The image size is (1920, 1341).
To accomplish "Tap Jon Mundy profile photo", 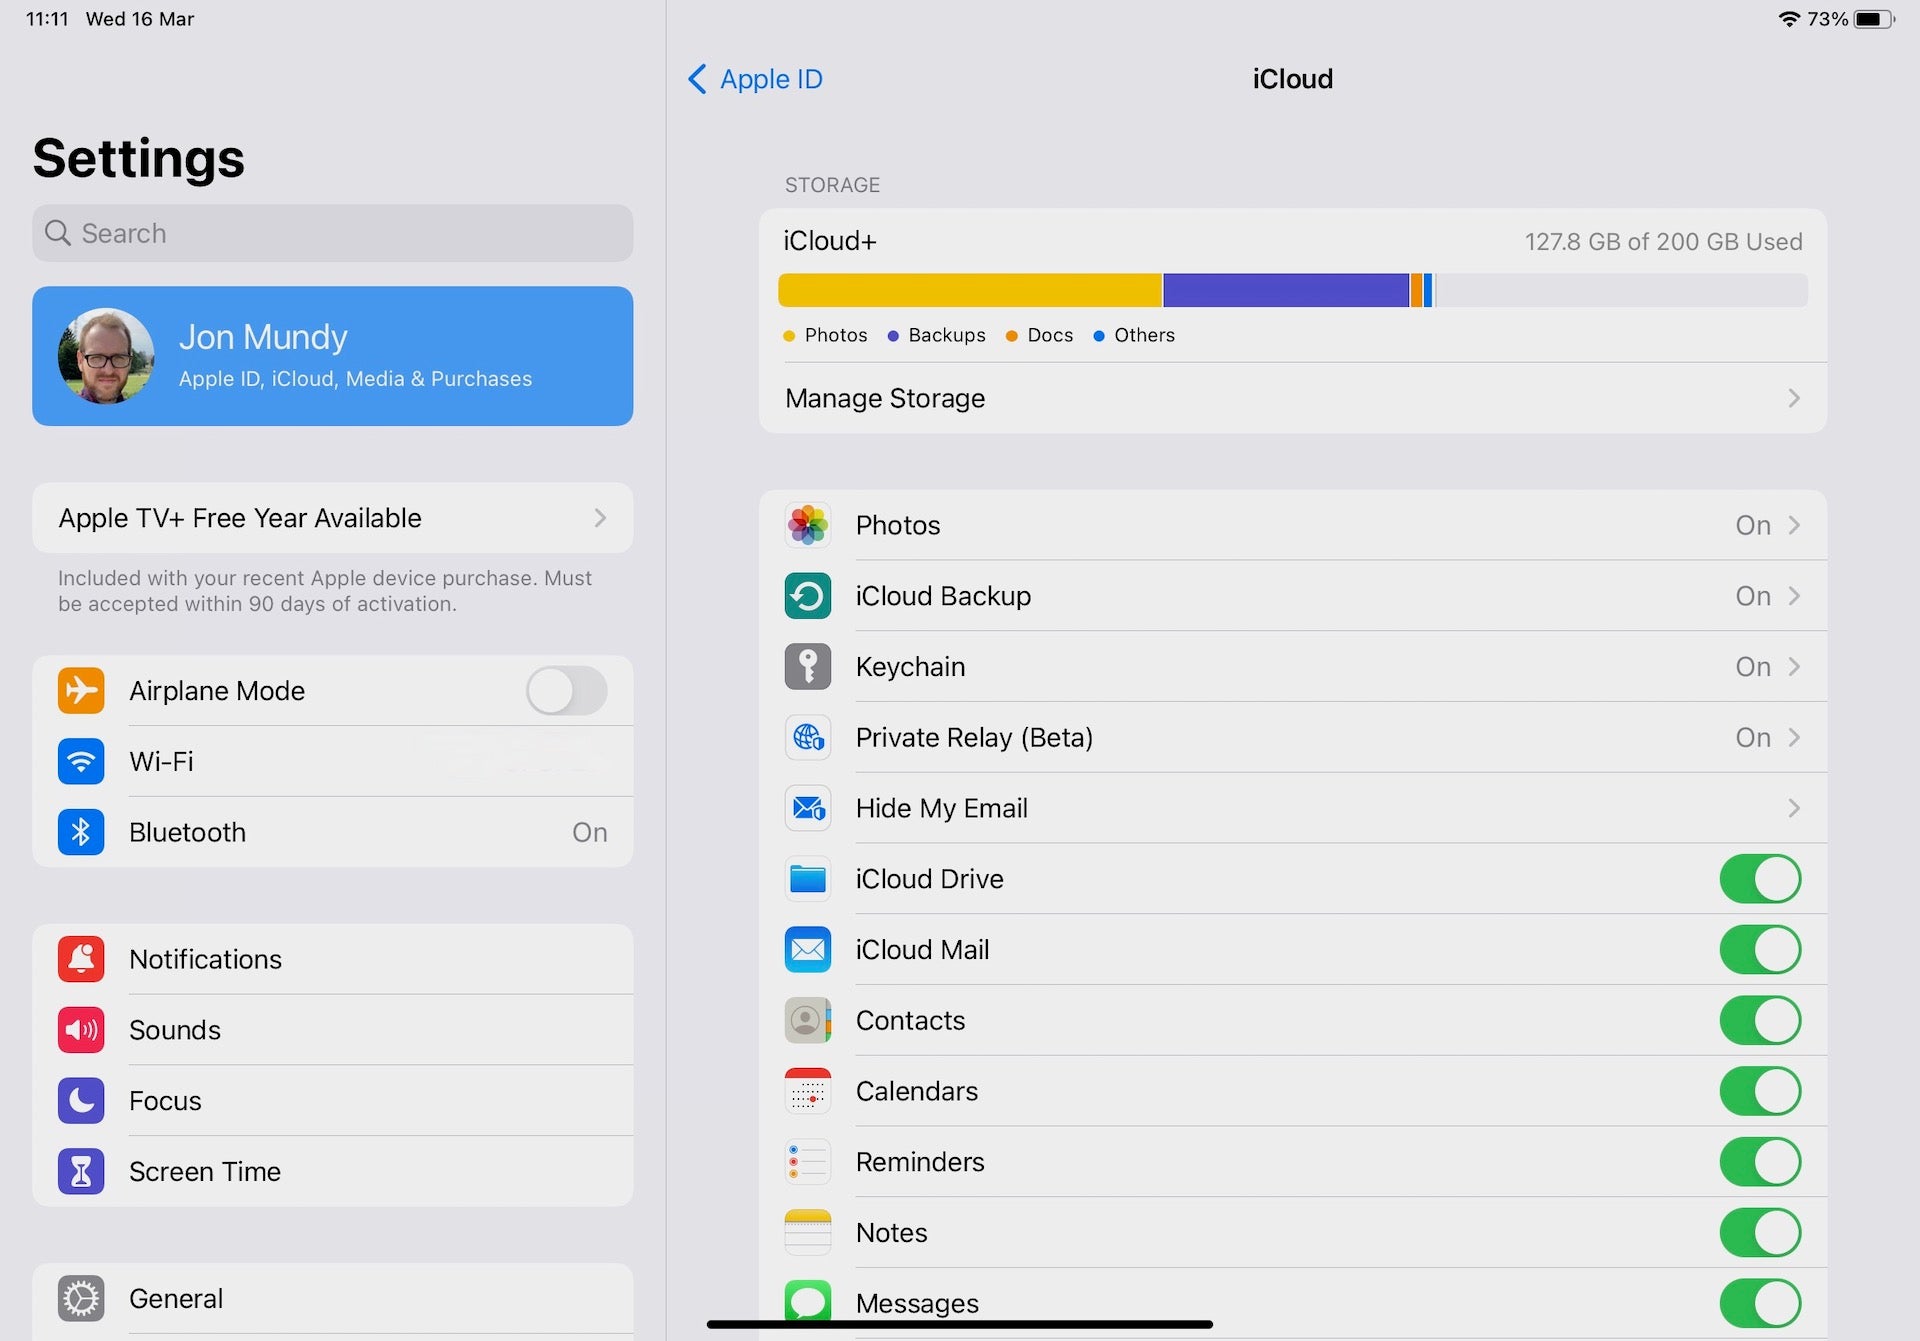I will pos(106,356).
